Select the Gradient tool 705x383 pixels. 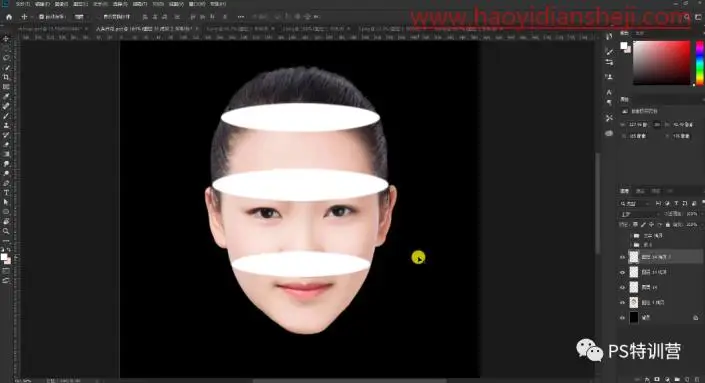coord(6,154)
